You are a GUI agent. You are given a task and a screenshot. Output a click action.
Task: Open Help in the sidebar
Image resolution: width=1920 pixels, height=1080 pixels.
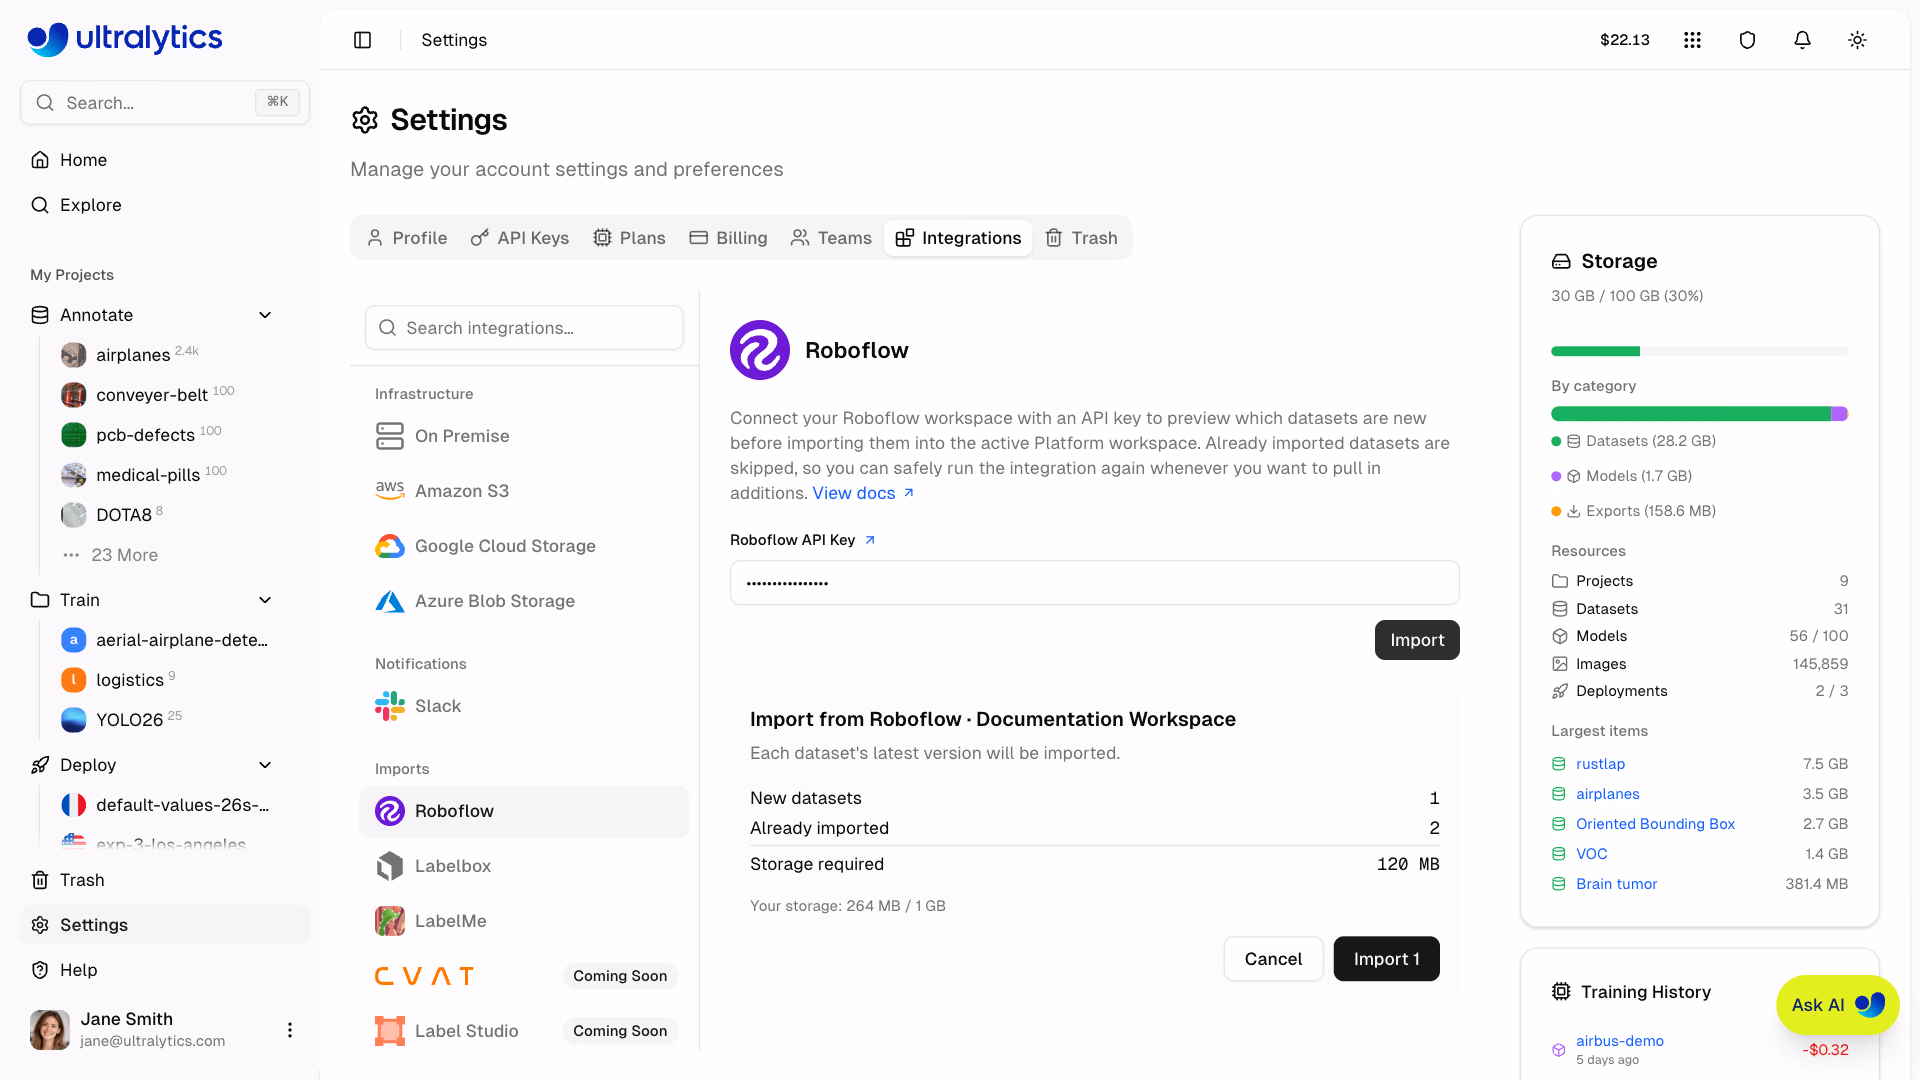[x=165, y=970]
